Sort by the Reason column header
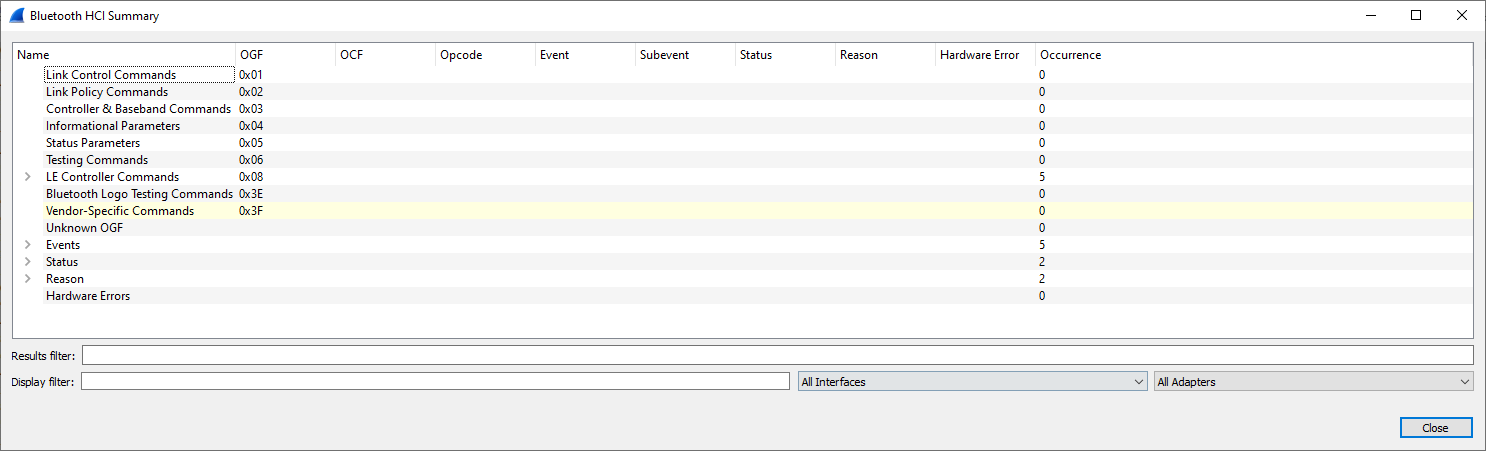This screenshot has width=1486, height=451. [x=886, y=55]
